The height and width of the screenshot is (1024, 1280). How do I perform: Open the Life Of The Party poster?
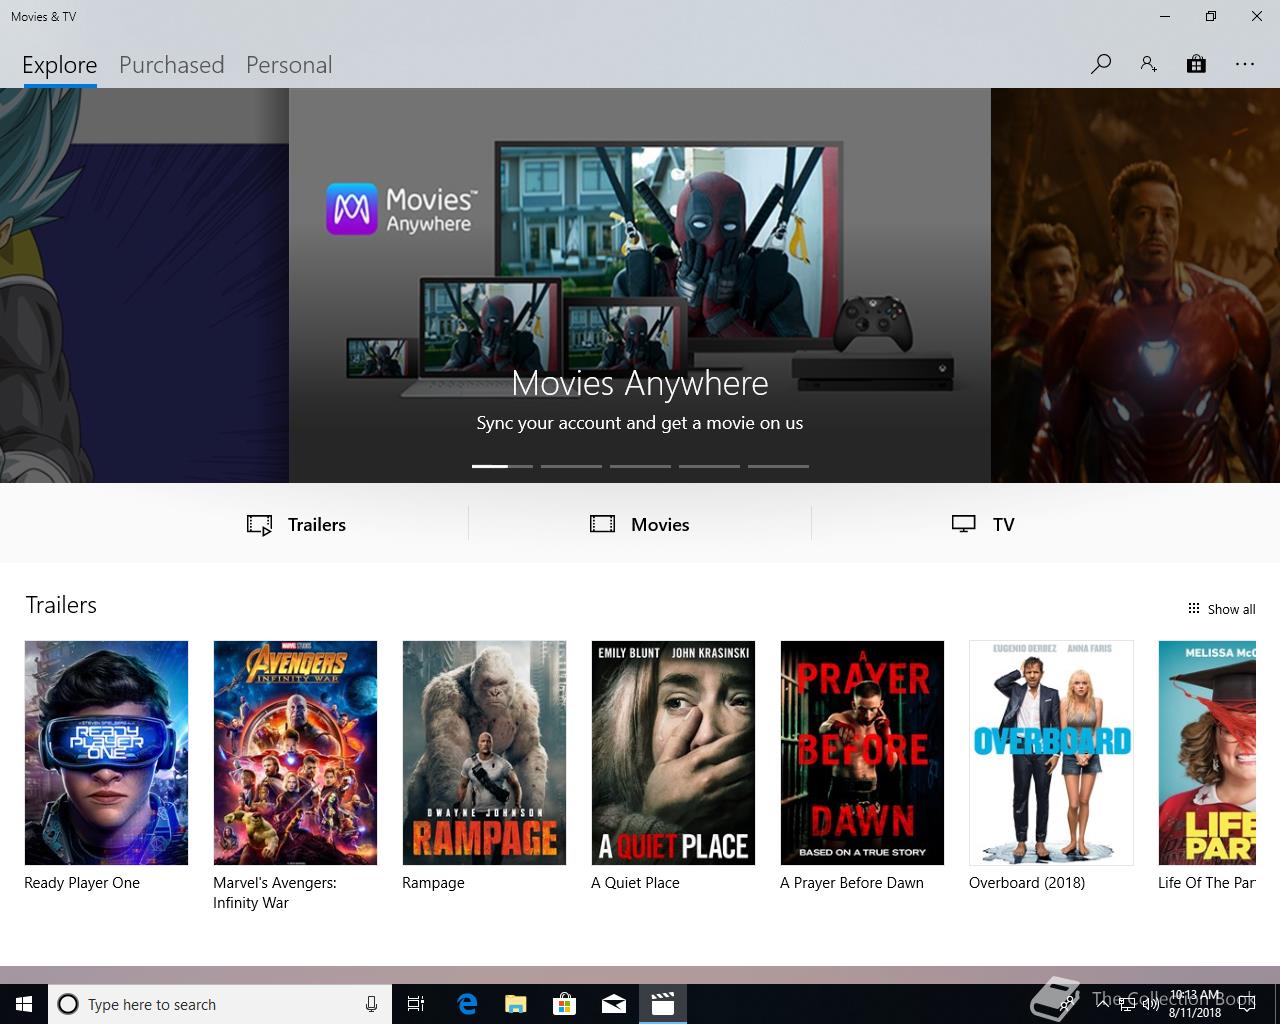(1206, 753)
